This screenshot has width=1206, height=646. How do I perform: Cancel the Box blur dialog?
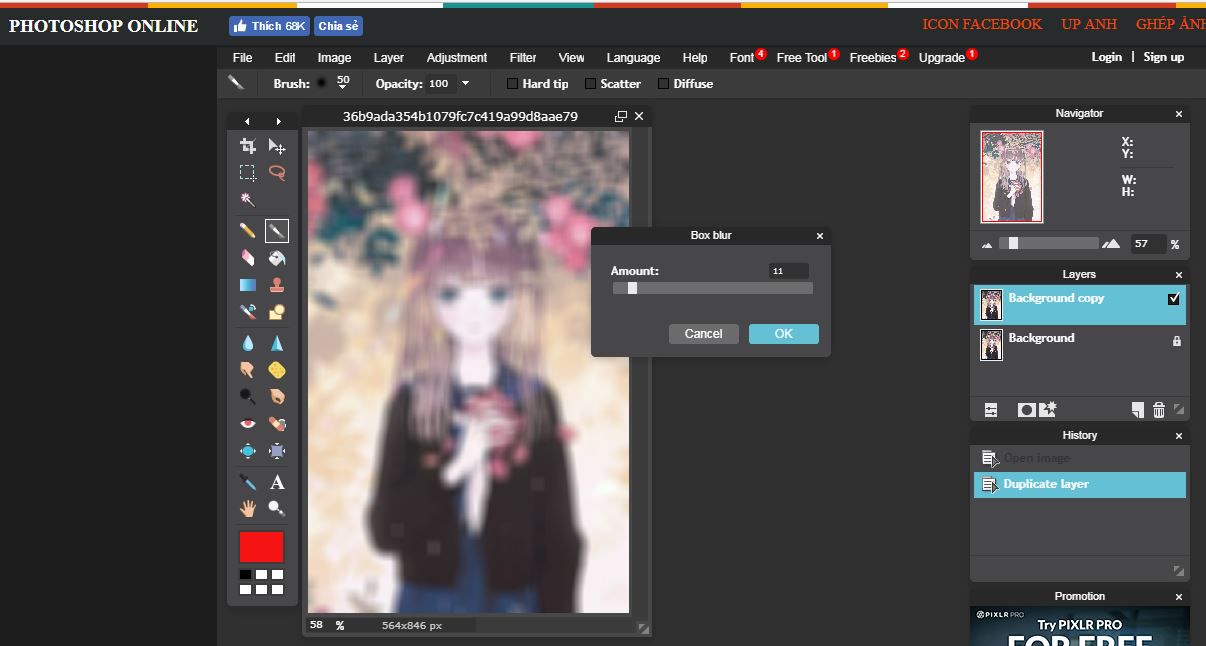coord(703,334)
